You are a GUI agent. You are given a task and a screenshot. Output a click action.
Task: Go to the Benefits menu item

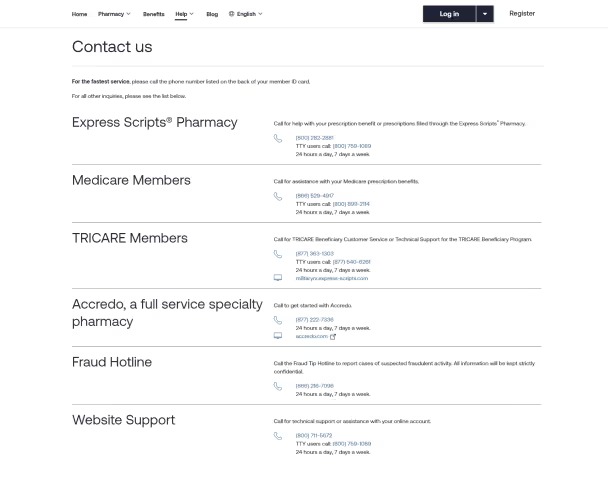click(153, 14)
